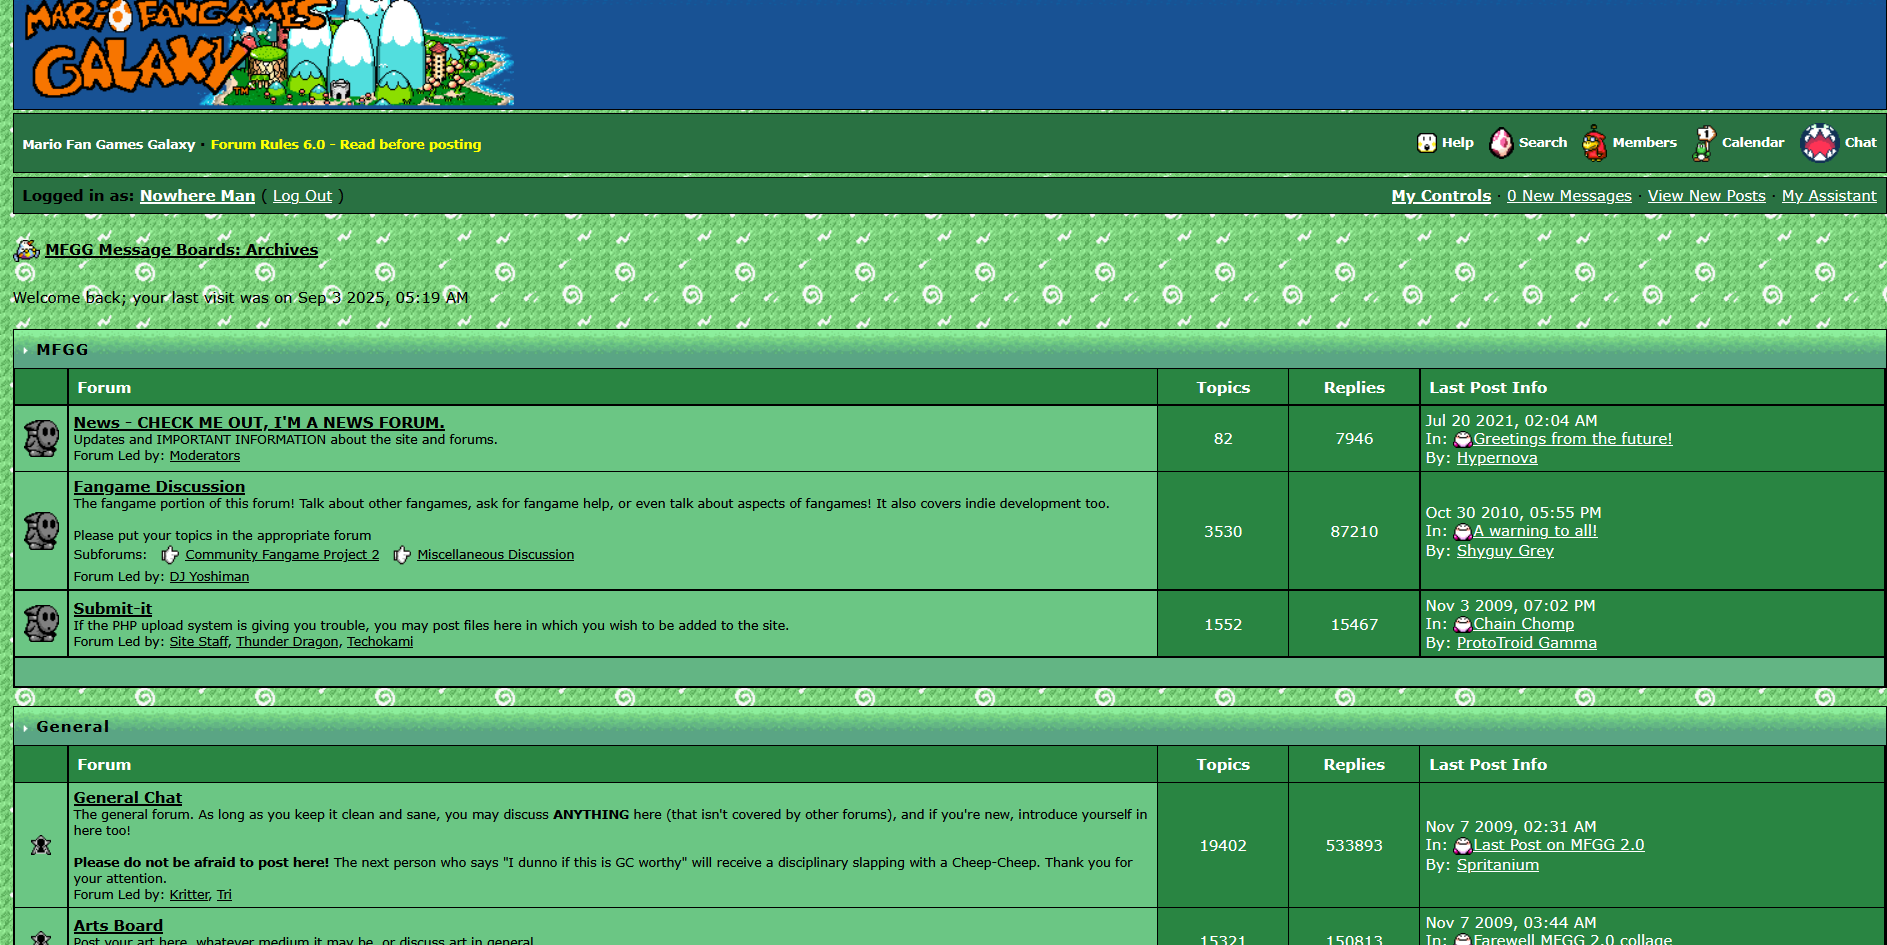This screenshot has height=945, width=1887.
Task: Click the subforum icon before Miscellaneous Discussion
Action: click(402, 555)
